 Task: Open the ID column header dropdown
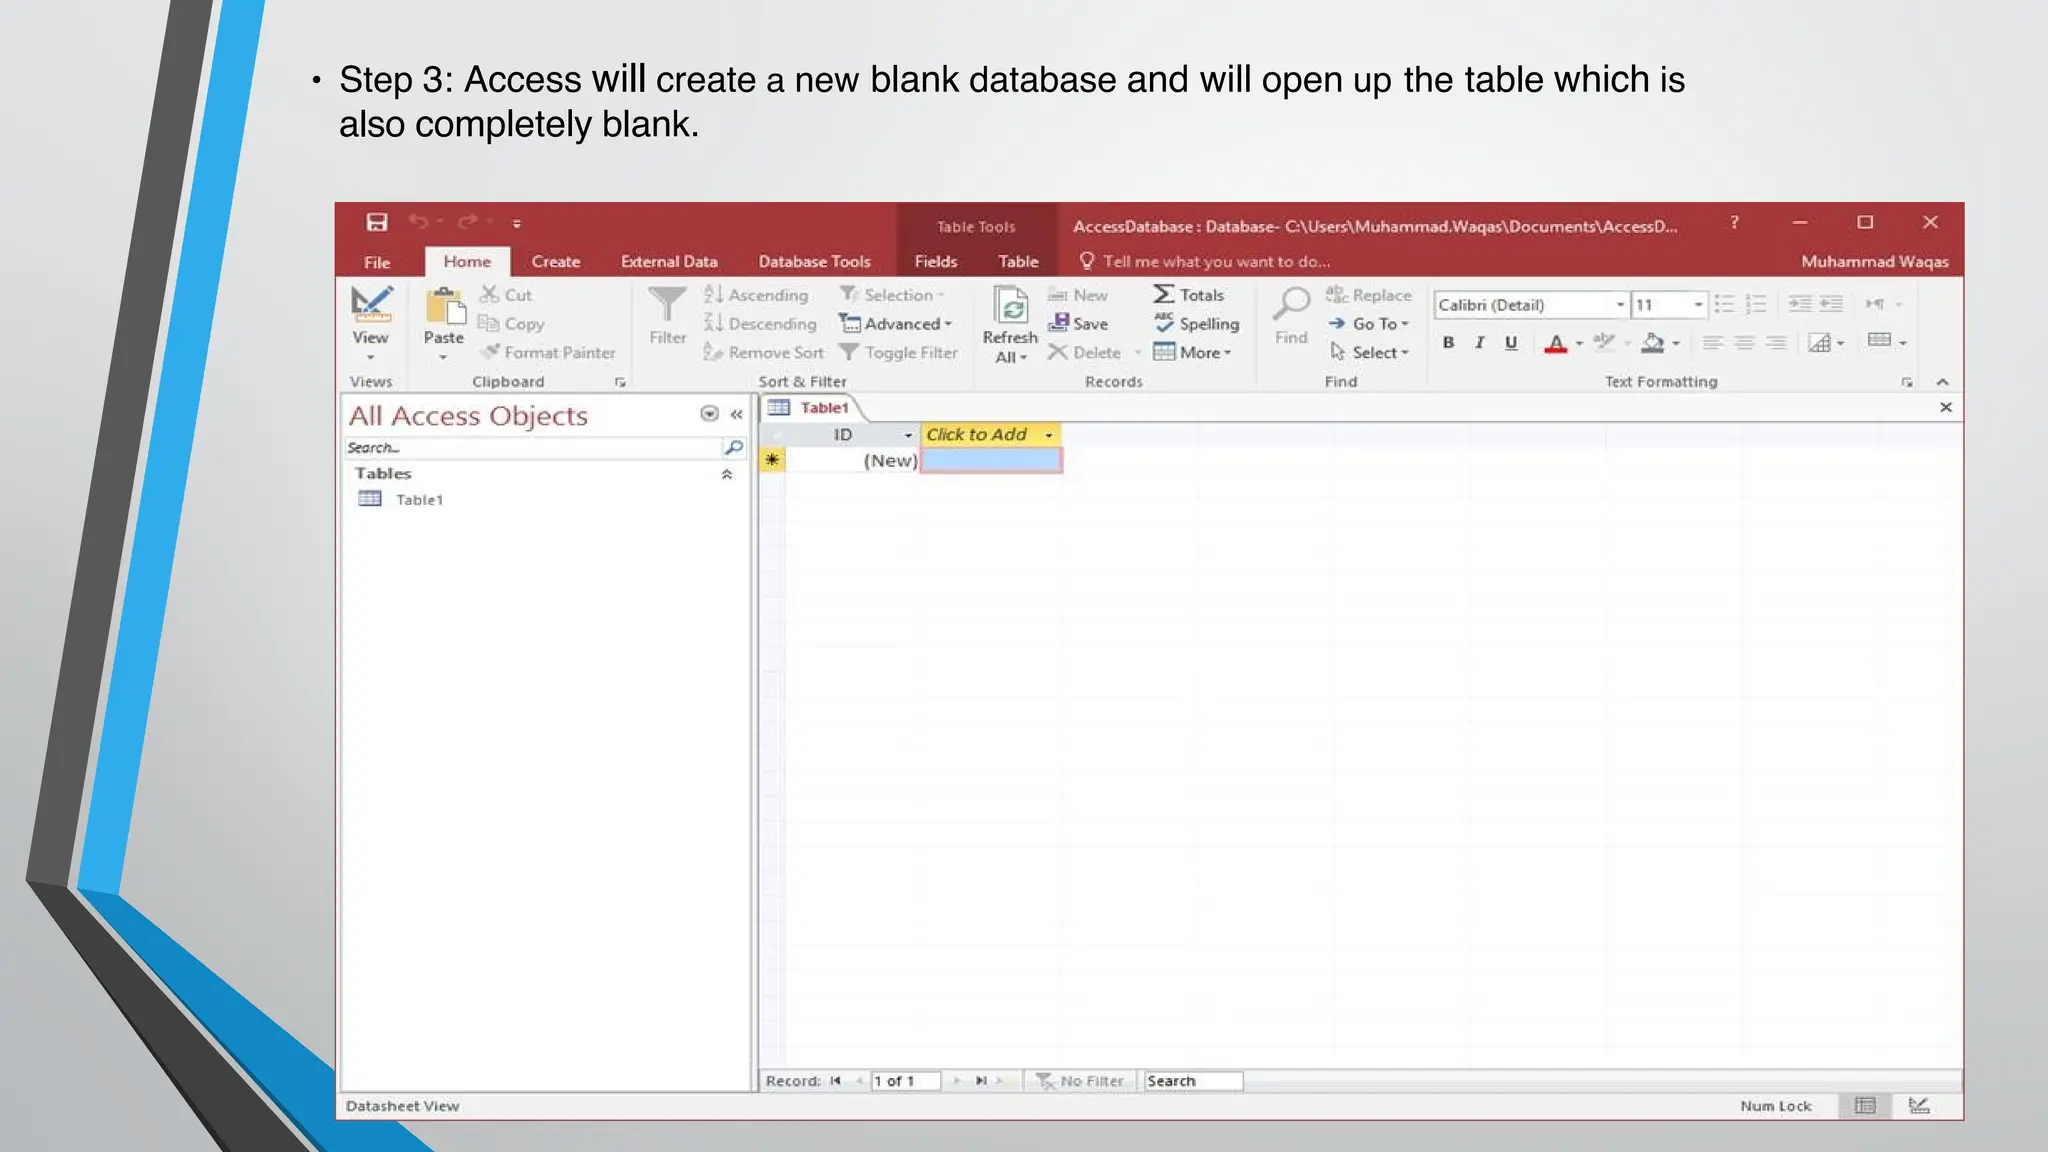click(x=908, y=435)
